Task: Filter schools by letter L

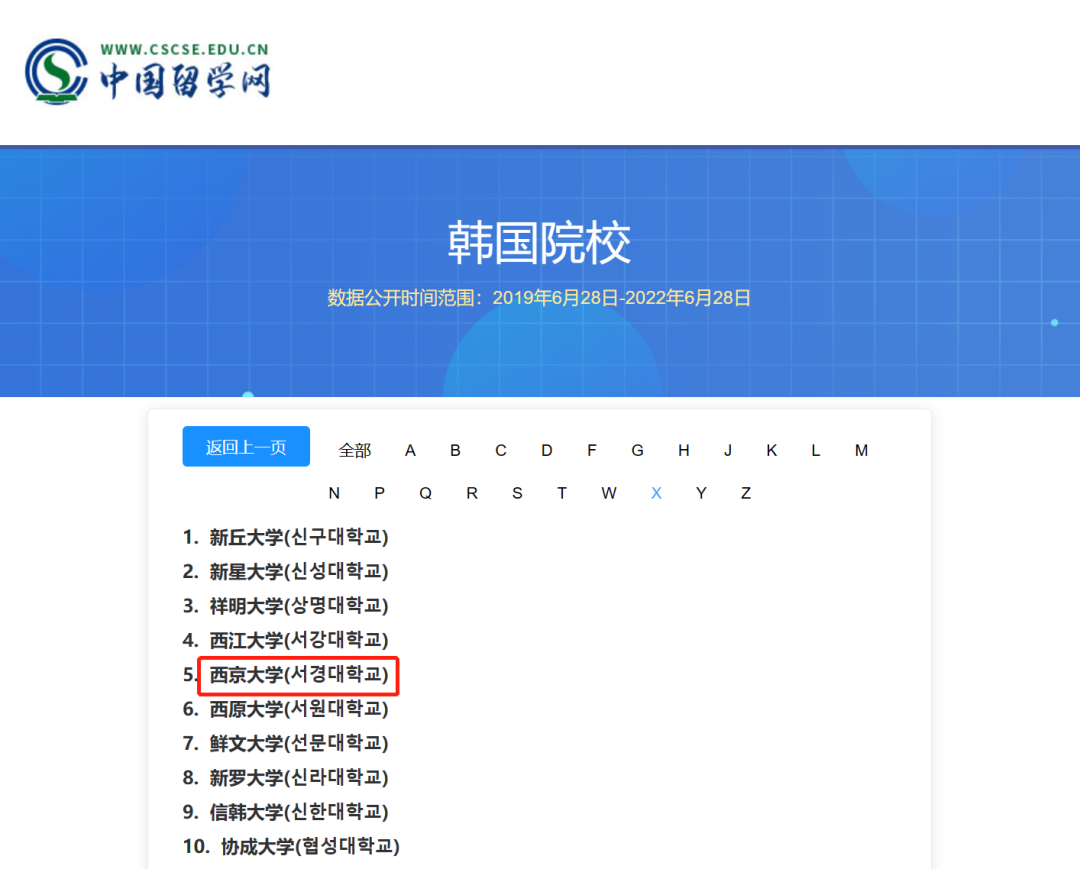Action: tap(816, 451)
